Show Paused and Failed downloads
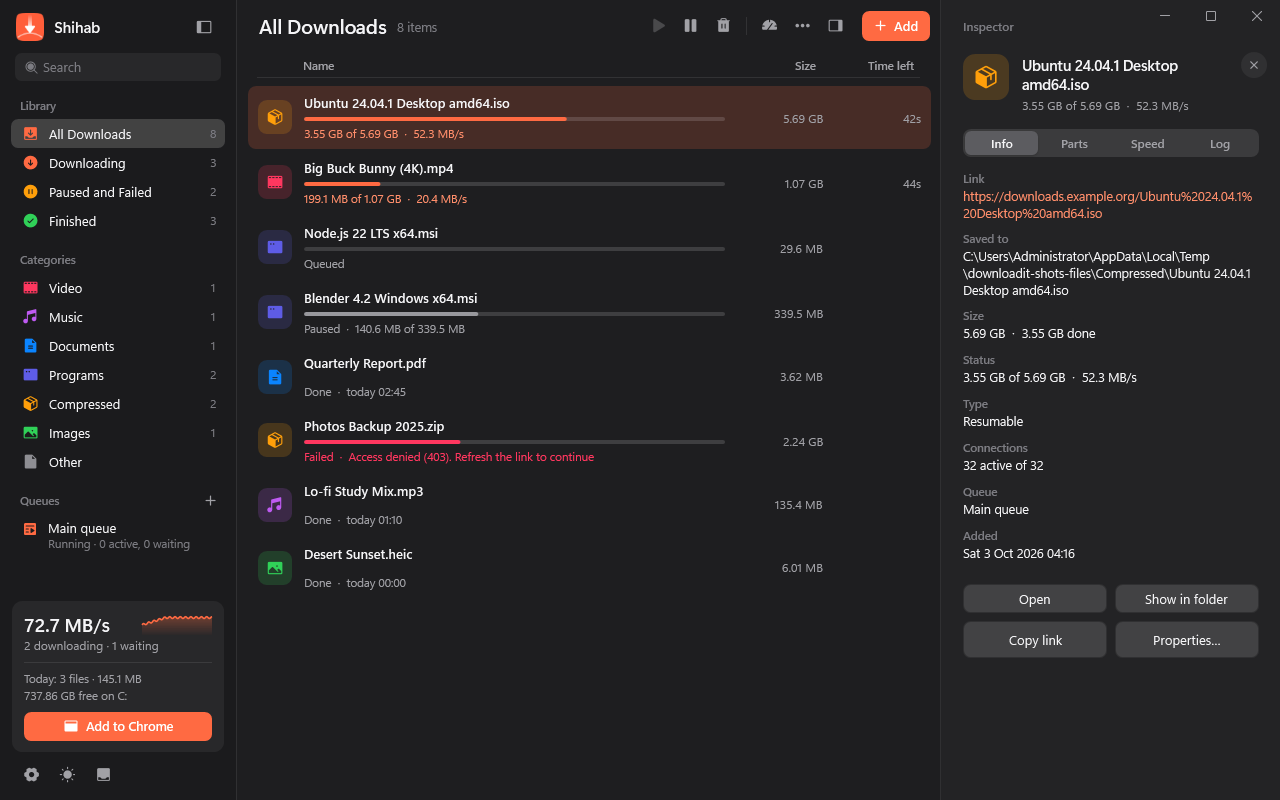 (118, 192)
